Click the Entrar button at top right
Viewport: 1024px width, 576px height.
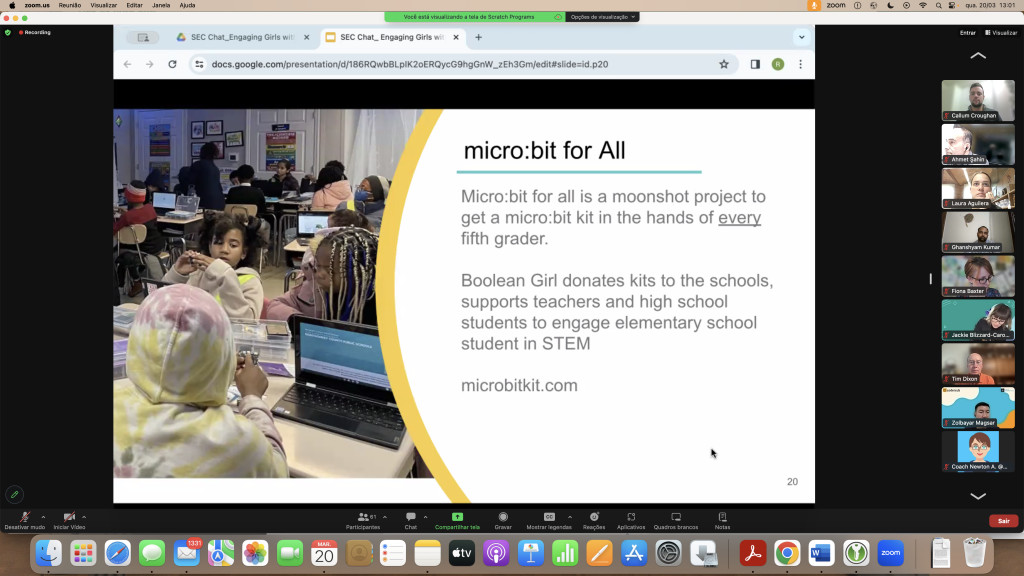pyautogui.click(x=967, y=32)
